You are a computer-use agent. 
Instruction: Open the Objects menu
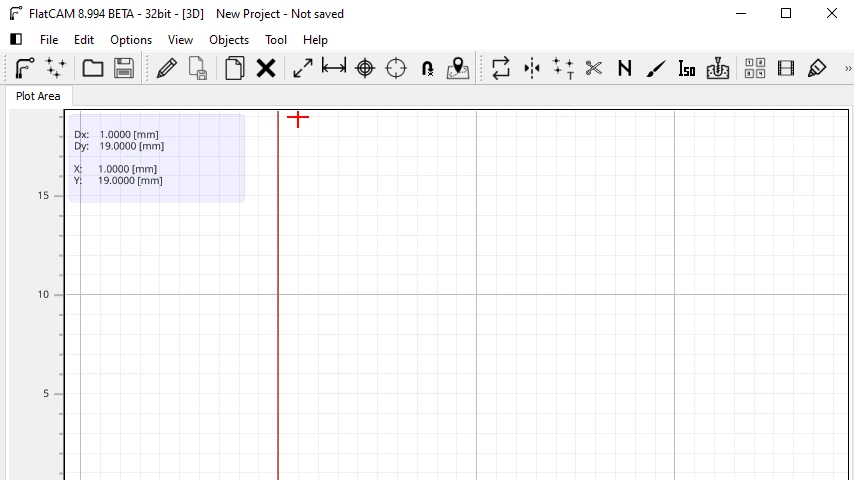coord(229,40)
